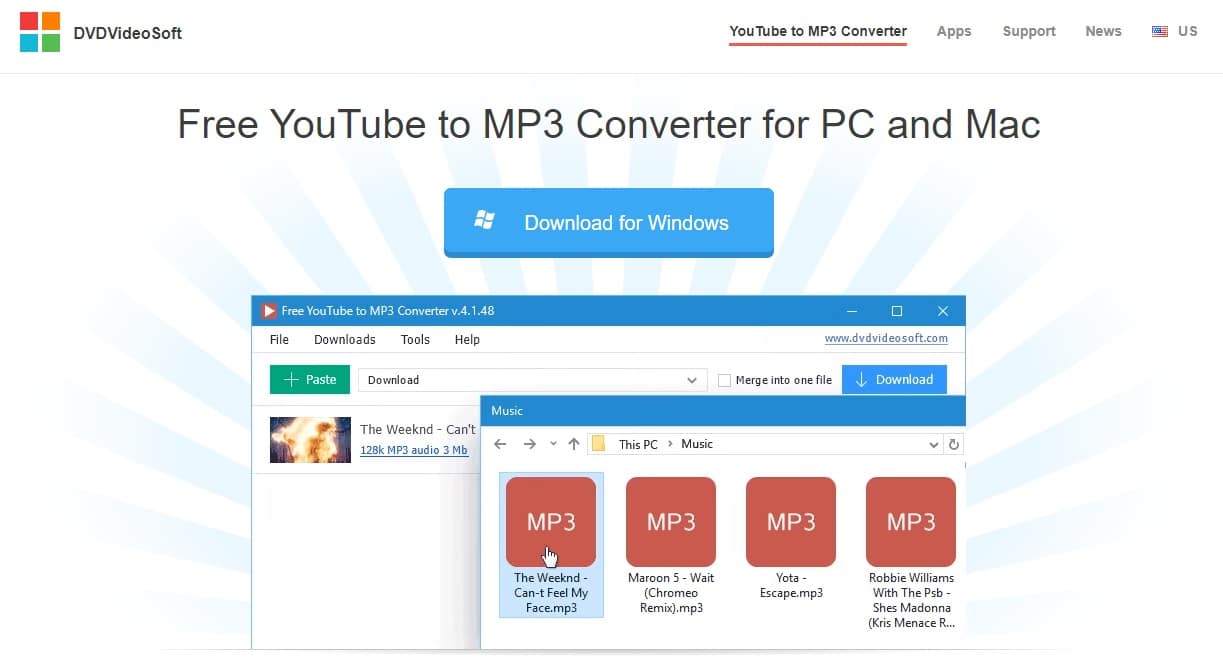The width and height of the screenshot is (1223, 657).
Task: Open the File menu
Action: (279, 340)
